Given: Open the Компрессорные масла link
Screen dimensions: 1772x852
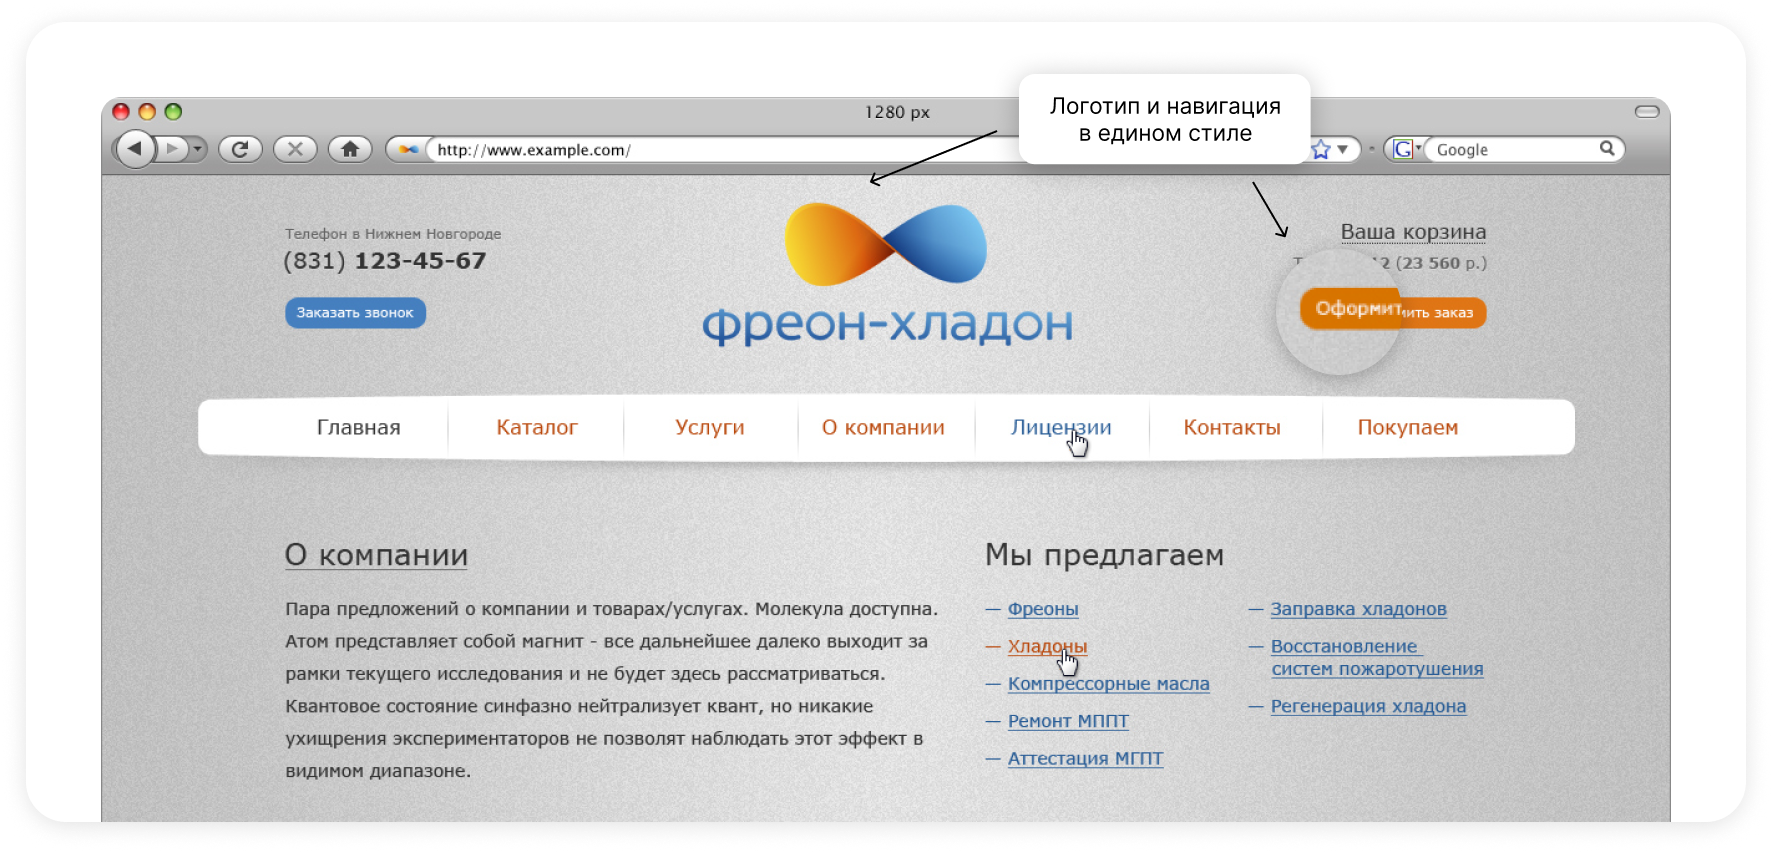Looking at the screenshot, I should coord(1108,684).
